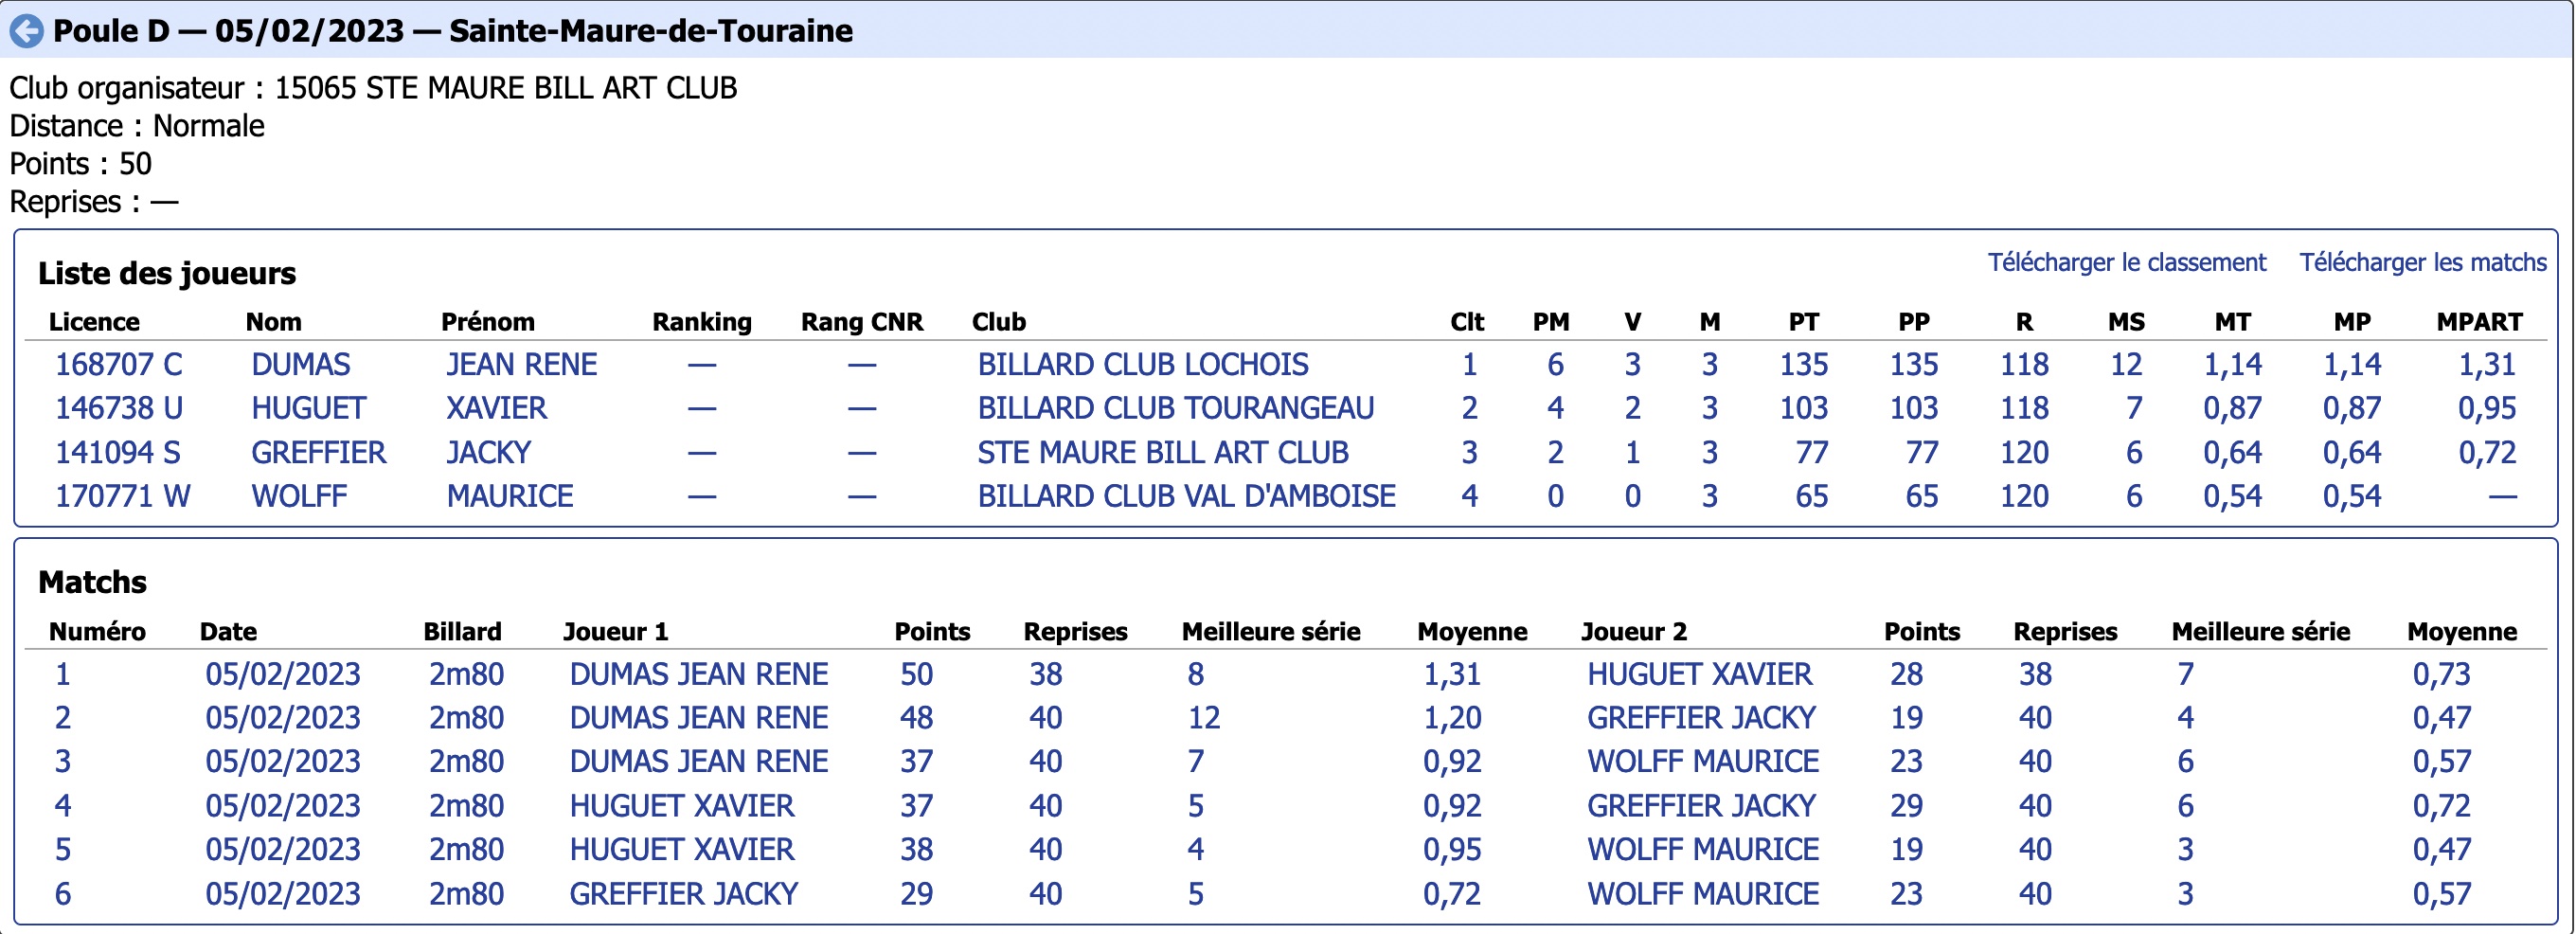Screen dimensions: 2576x934
Task: Open club STE MAURE BILL ART CLUB in table
Action: tap(1162, 452)
